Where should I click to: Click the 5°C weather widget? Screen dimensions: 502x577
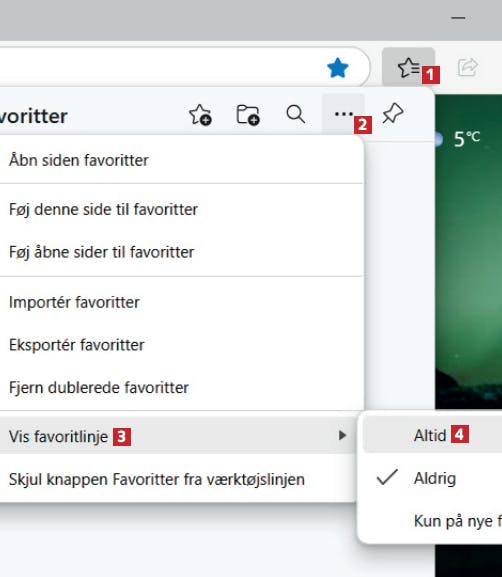click(459, 139)
